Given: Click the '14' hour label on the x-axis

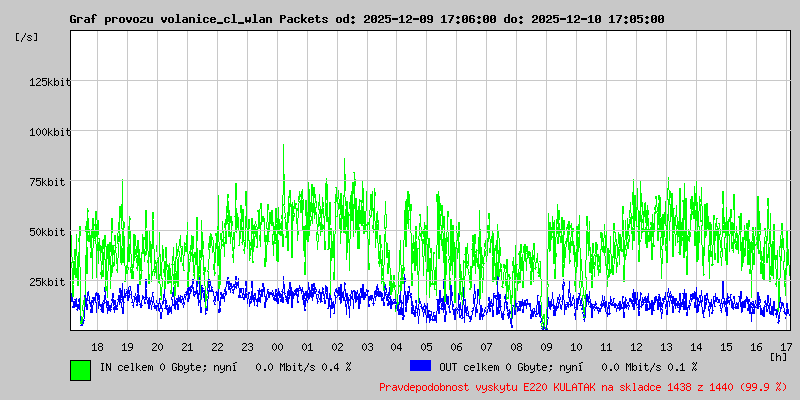Looking at the screenshot, I should click(x=696, y=347).
